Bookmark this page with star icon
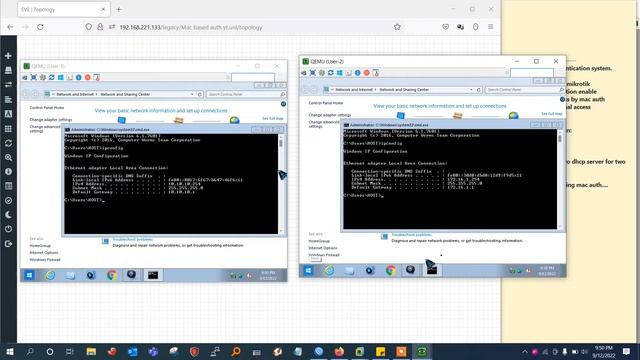640x360 pixels. click(x=397, y=27)
